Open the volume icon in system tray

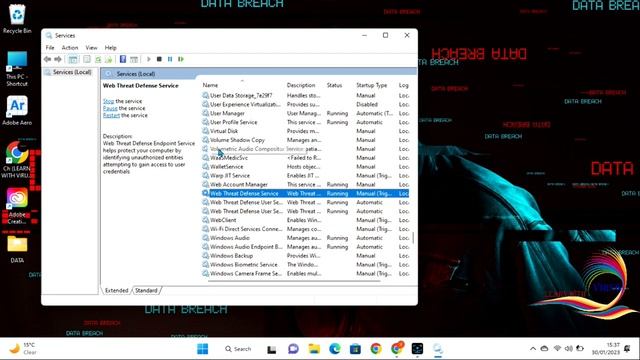[x=568, y=349]
